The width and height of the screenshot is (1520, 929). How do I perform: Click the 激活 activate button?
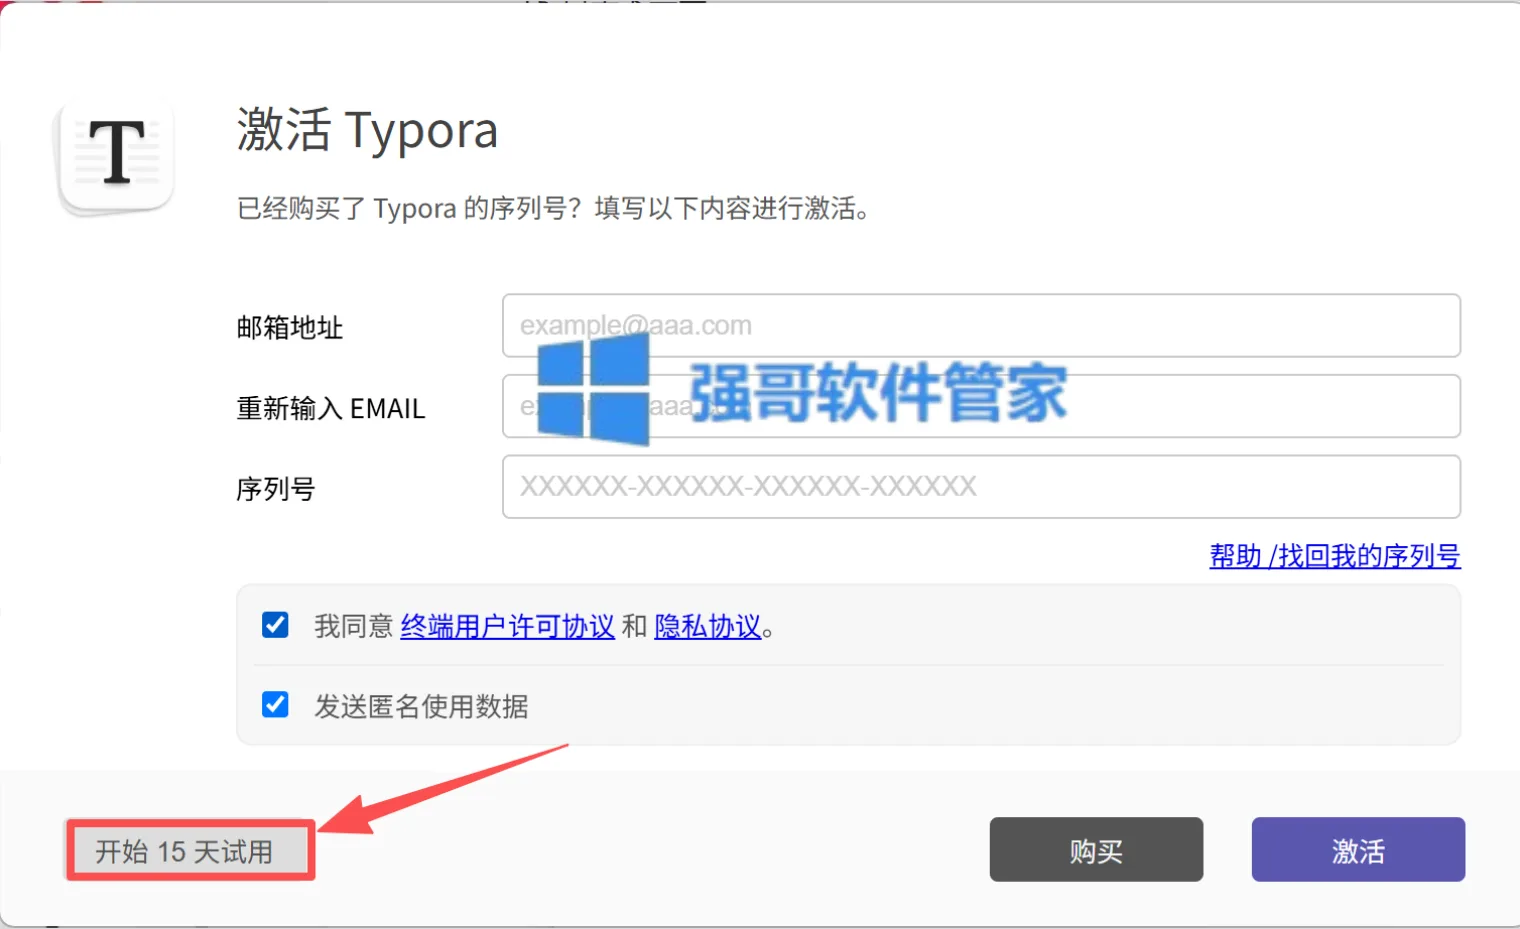[1358, 850]
